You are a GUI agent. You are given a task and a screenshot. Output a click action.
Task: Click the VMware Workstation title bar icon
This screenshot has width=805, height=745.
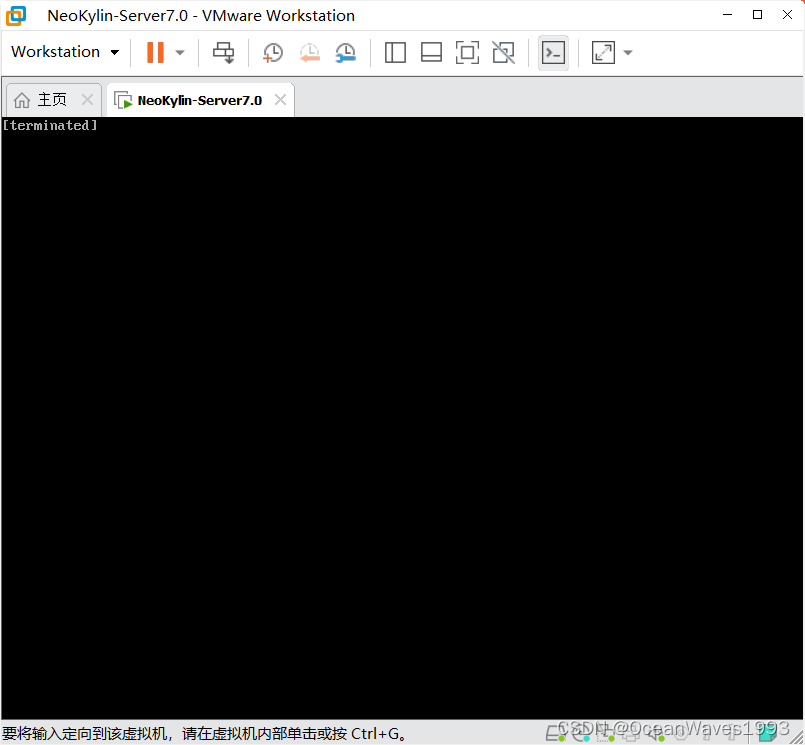point(16,15)
